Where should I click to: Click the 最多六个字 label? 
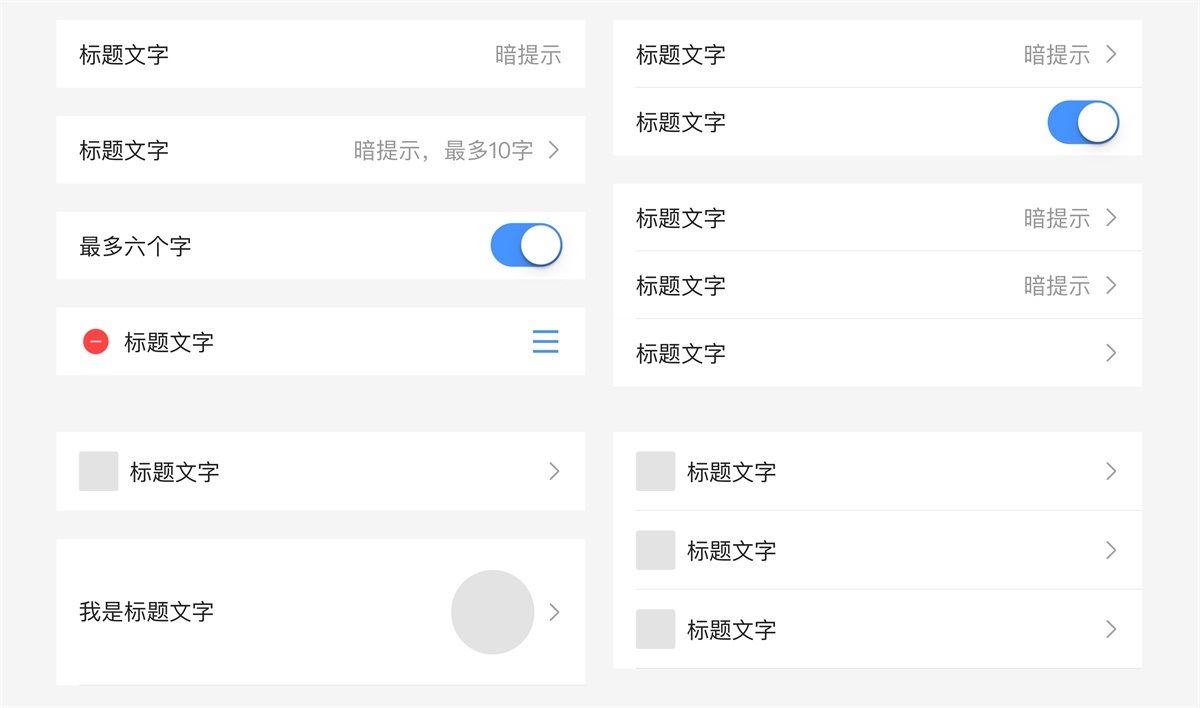135,246
